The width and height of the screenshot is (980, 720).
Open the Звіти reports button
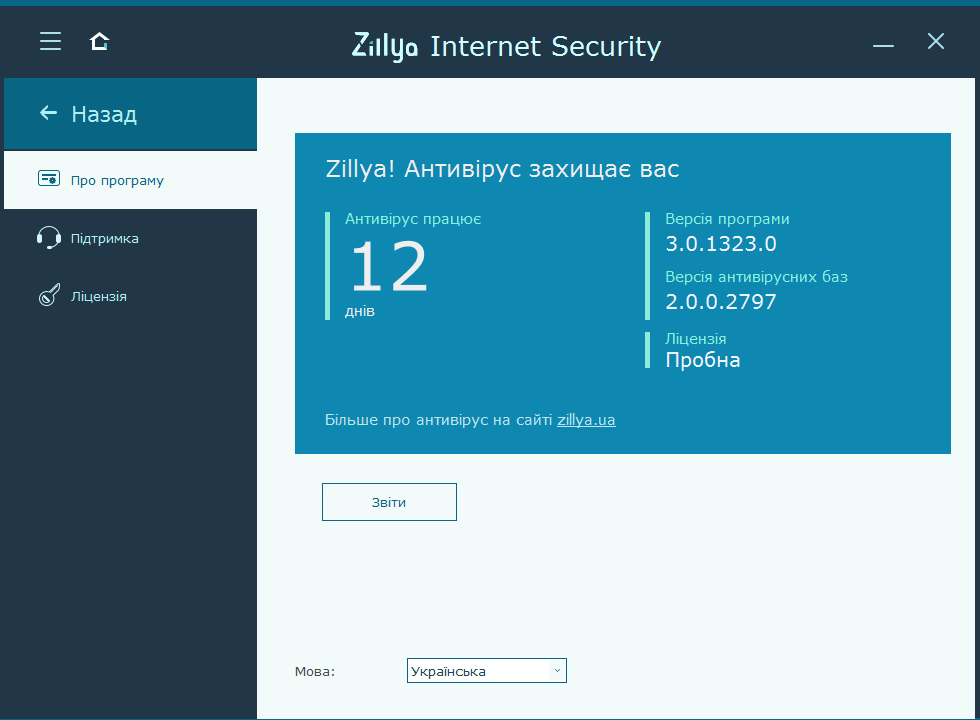click(389, 502)
